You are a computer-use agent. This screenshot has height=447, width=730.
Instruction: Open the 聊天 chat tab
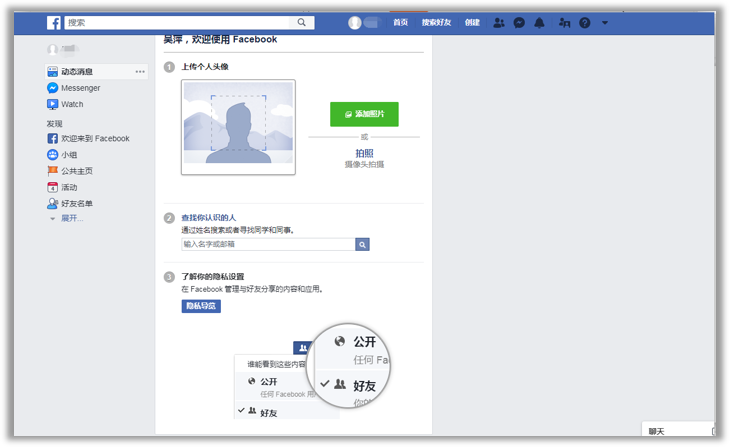coord(678,431)
